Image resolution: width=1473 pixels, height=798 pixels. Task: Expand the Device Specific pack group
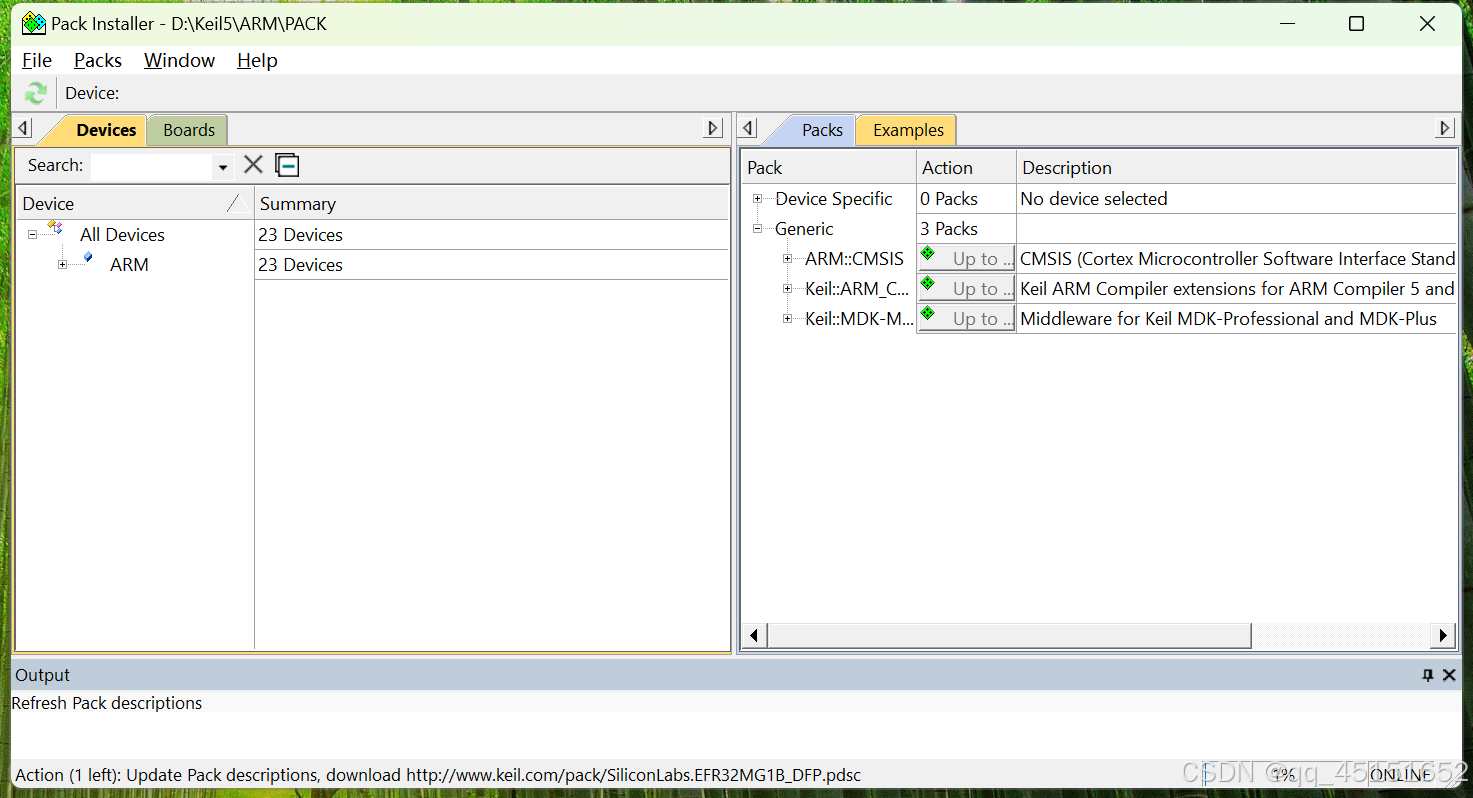pos(758,199)
